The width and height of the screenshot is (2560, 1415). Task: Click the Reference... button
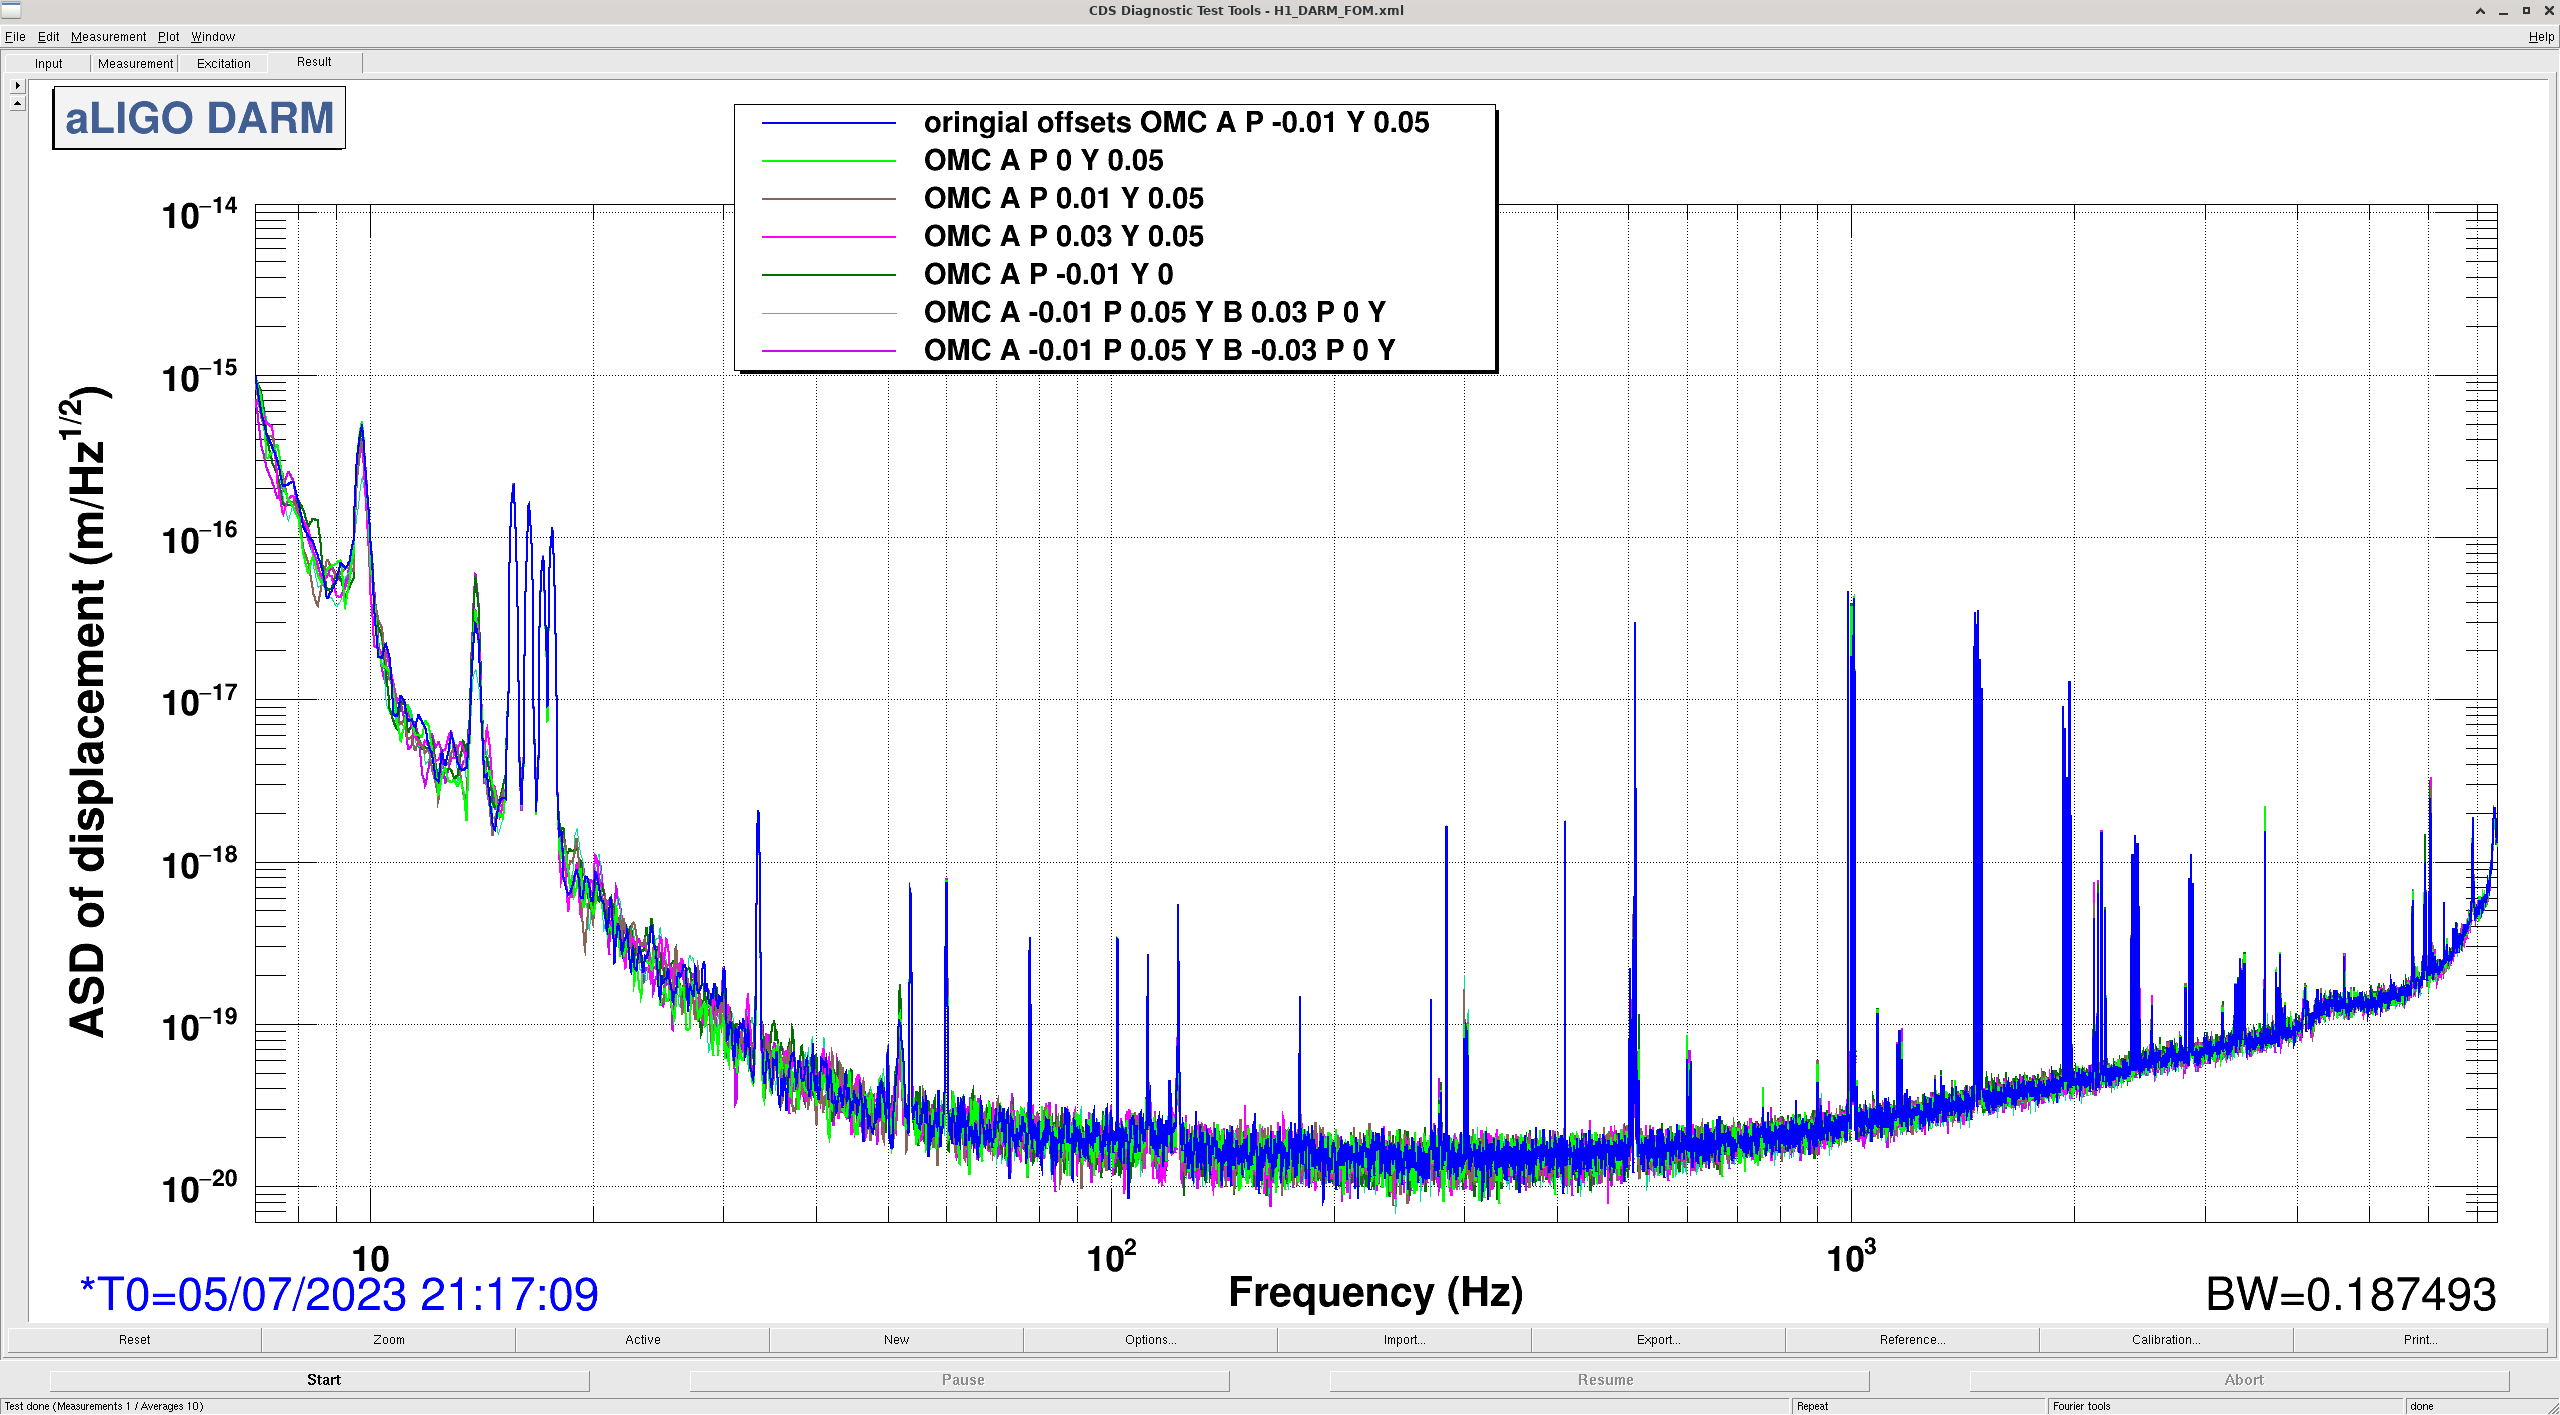1911,1340
